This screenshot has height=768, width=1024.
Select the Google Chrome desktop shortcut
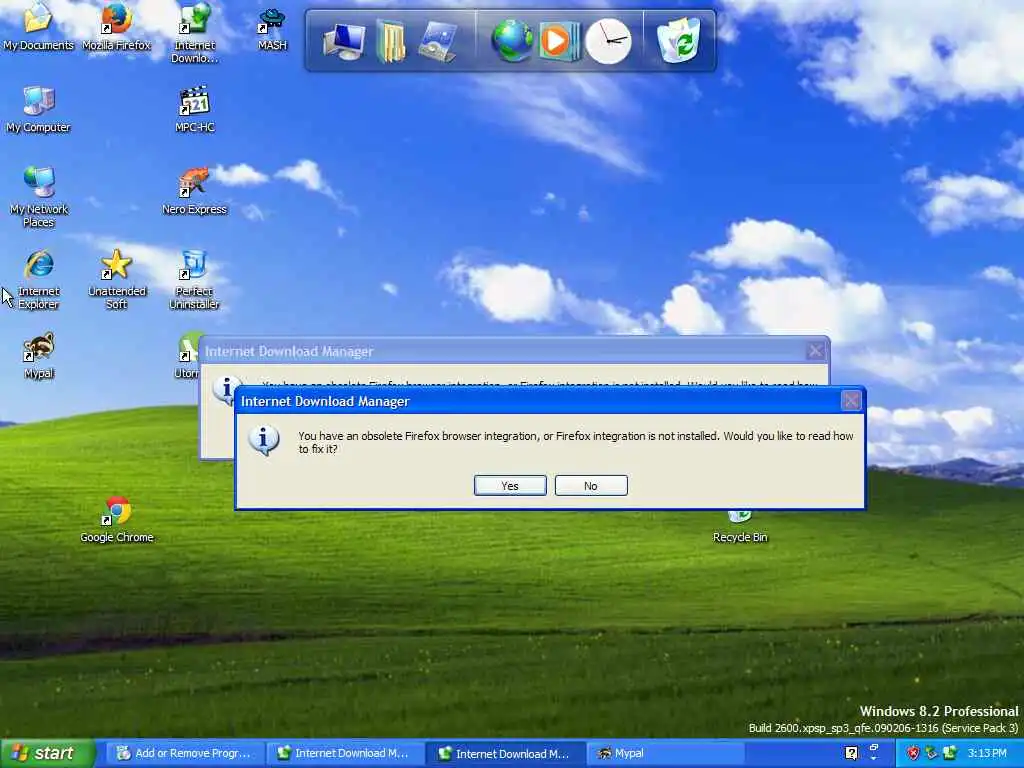click(x=117, y=520)
